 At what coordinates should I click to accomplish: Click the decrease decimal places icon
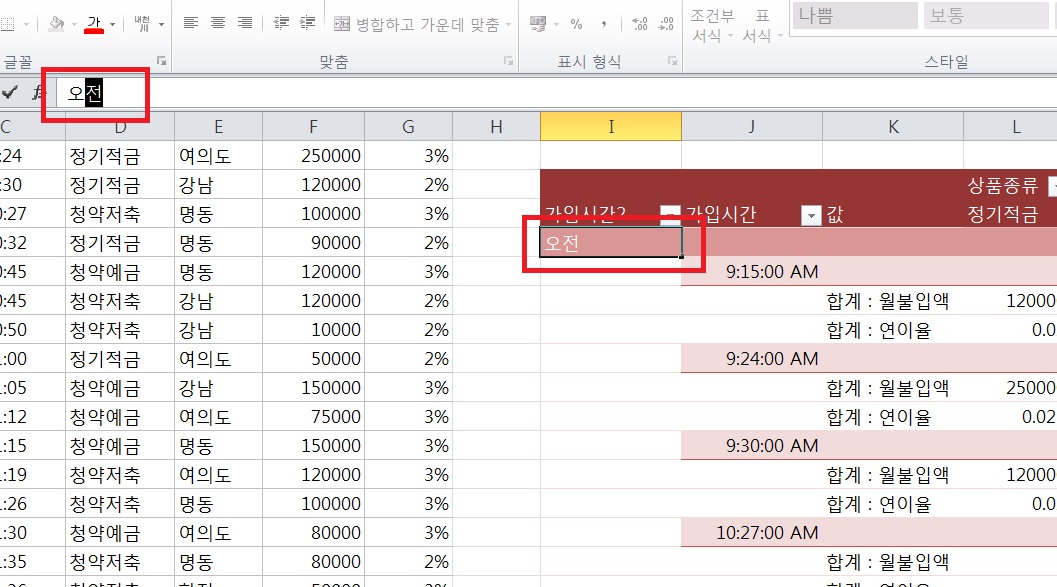[x=664, y=23]
